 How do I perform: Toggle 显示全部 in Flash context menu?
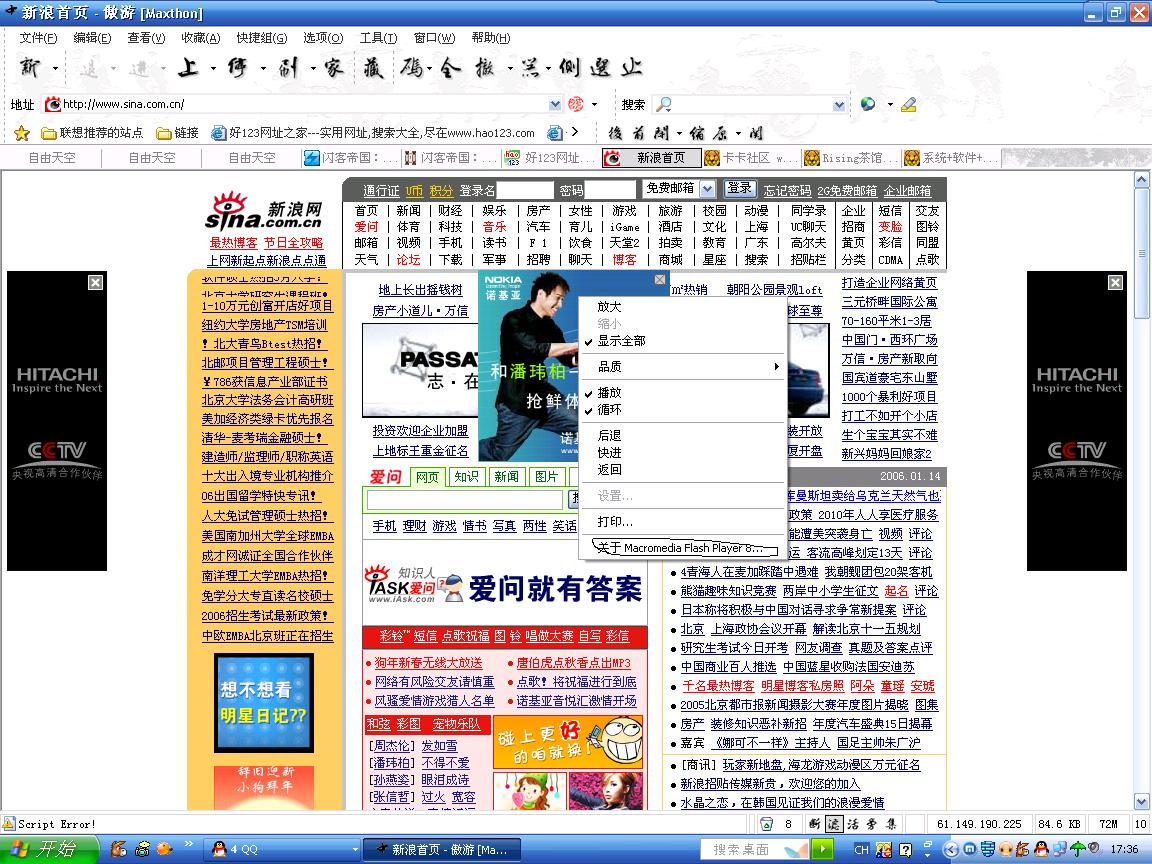pos(621,341)
